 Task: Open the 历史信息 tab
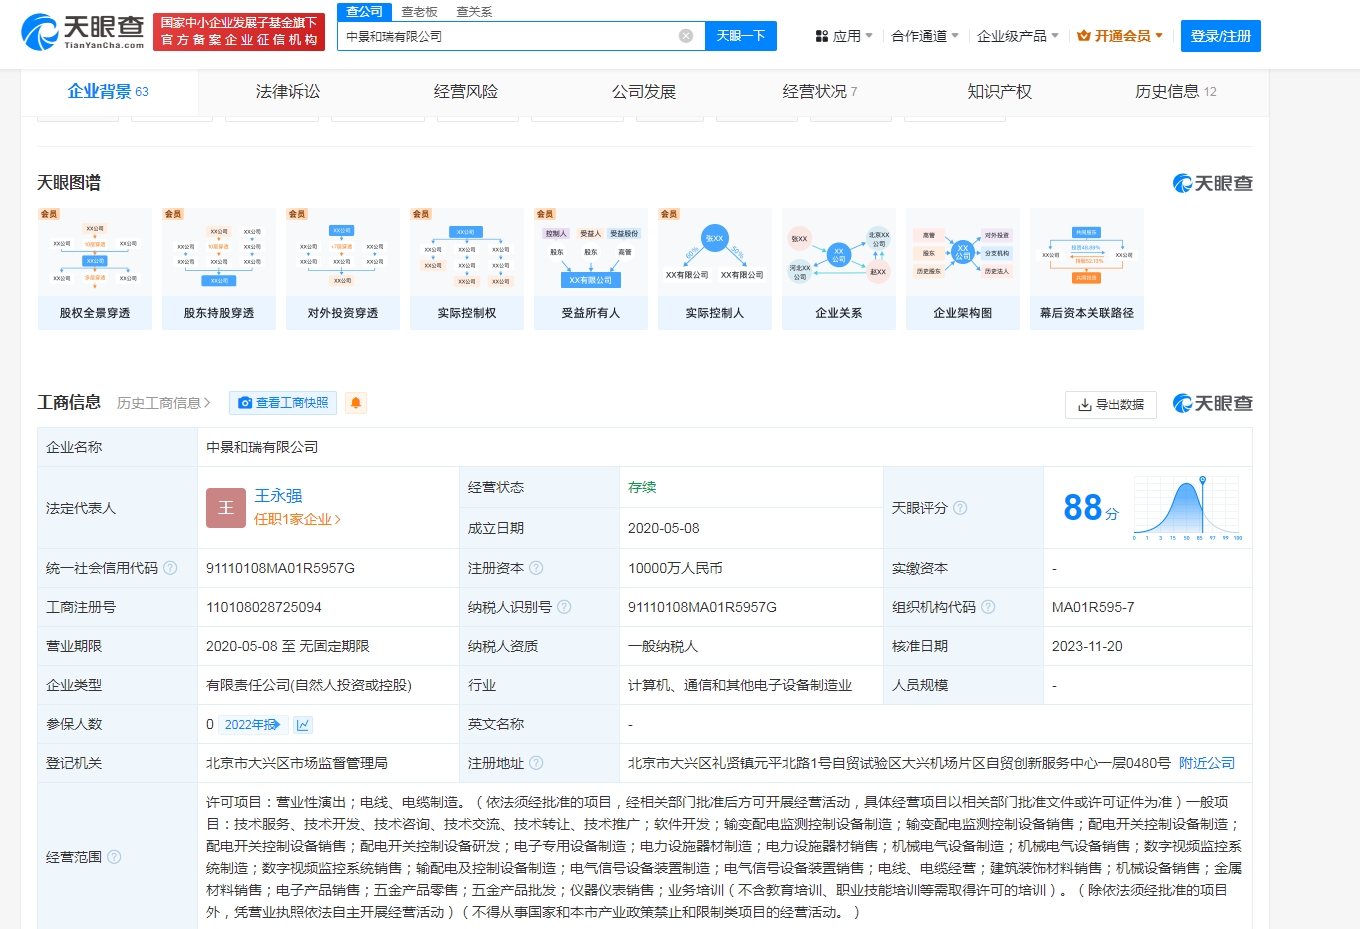1176,92
